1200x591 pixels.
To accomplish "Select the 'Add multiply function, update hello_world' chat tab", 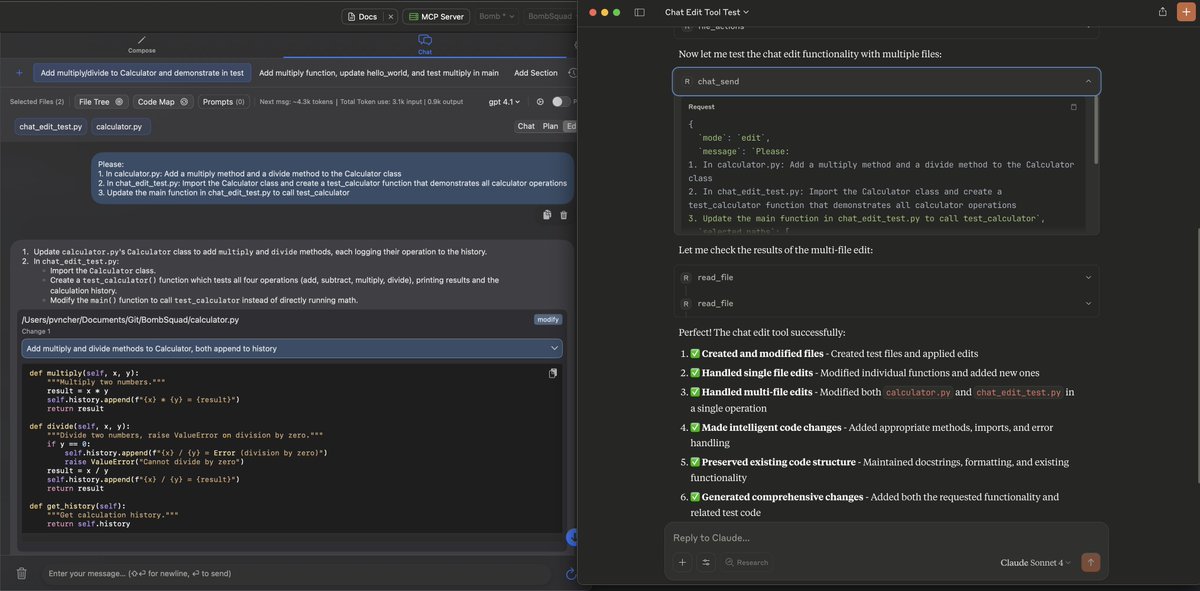I will point(379,73).
